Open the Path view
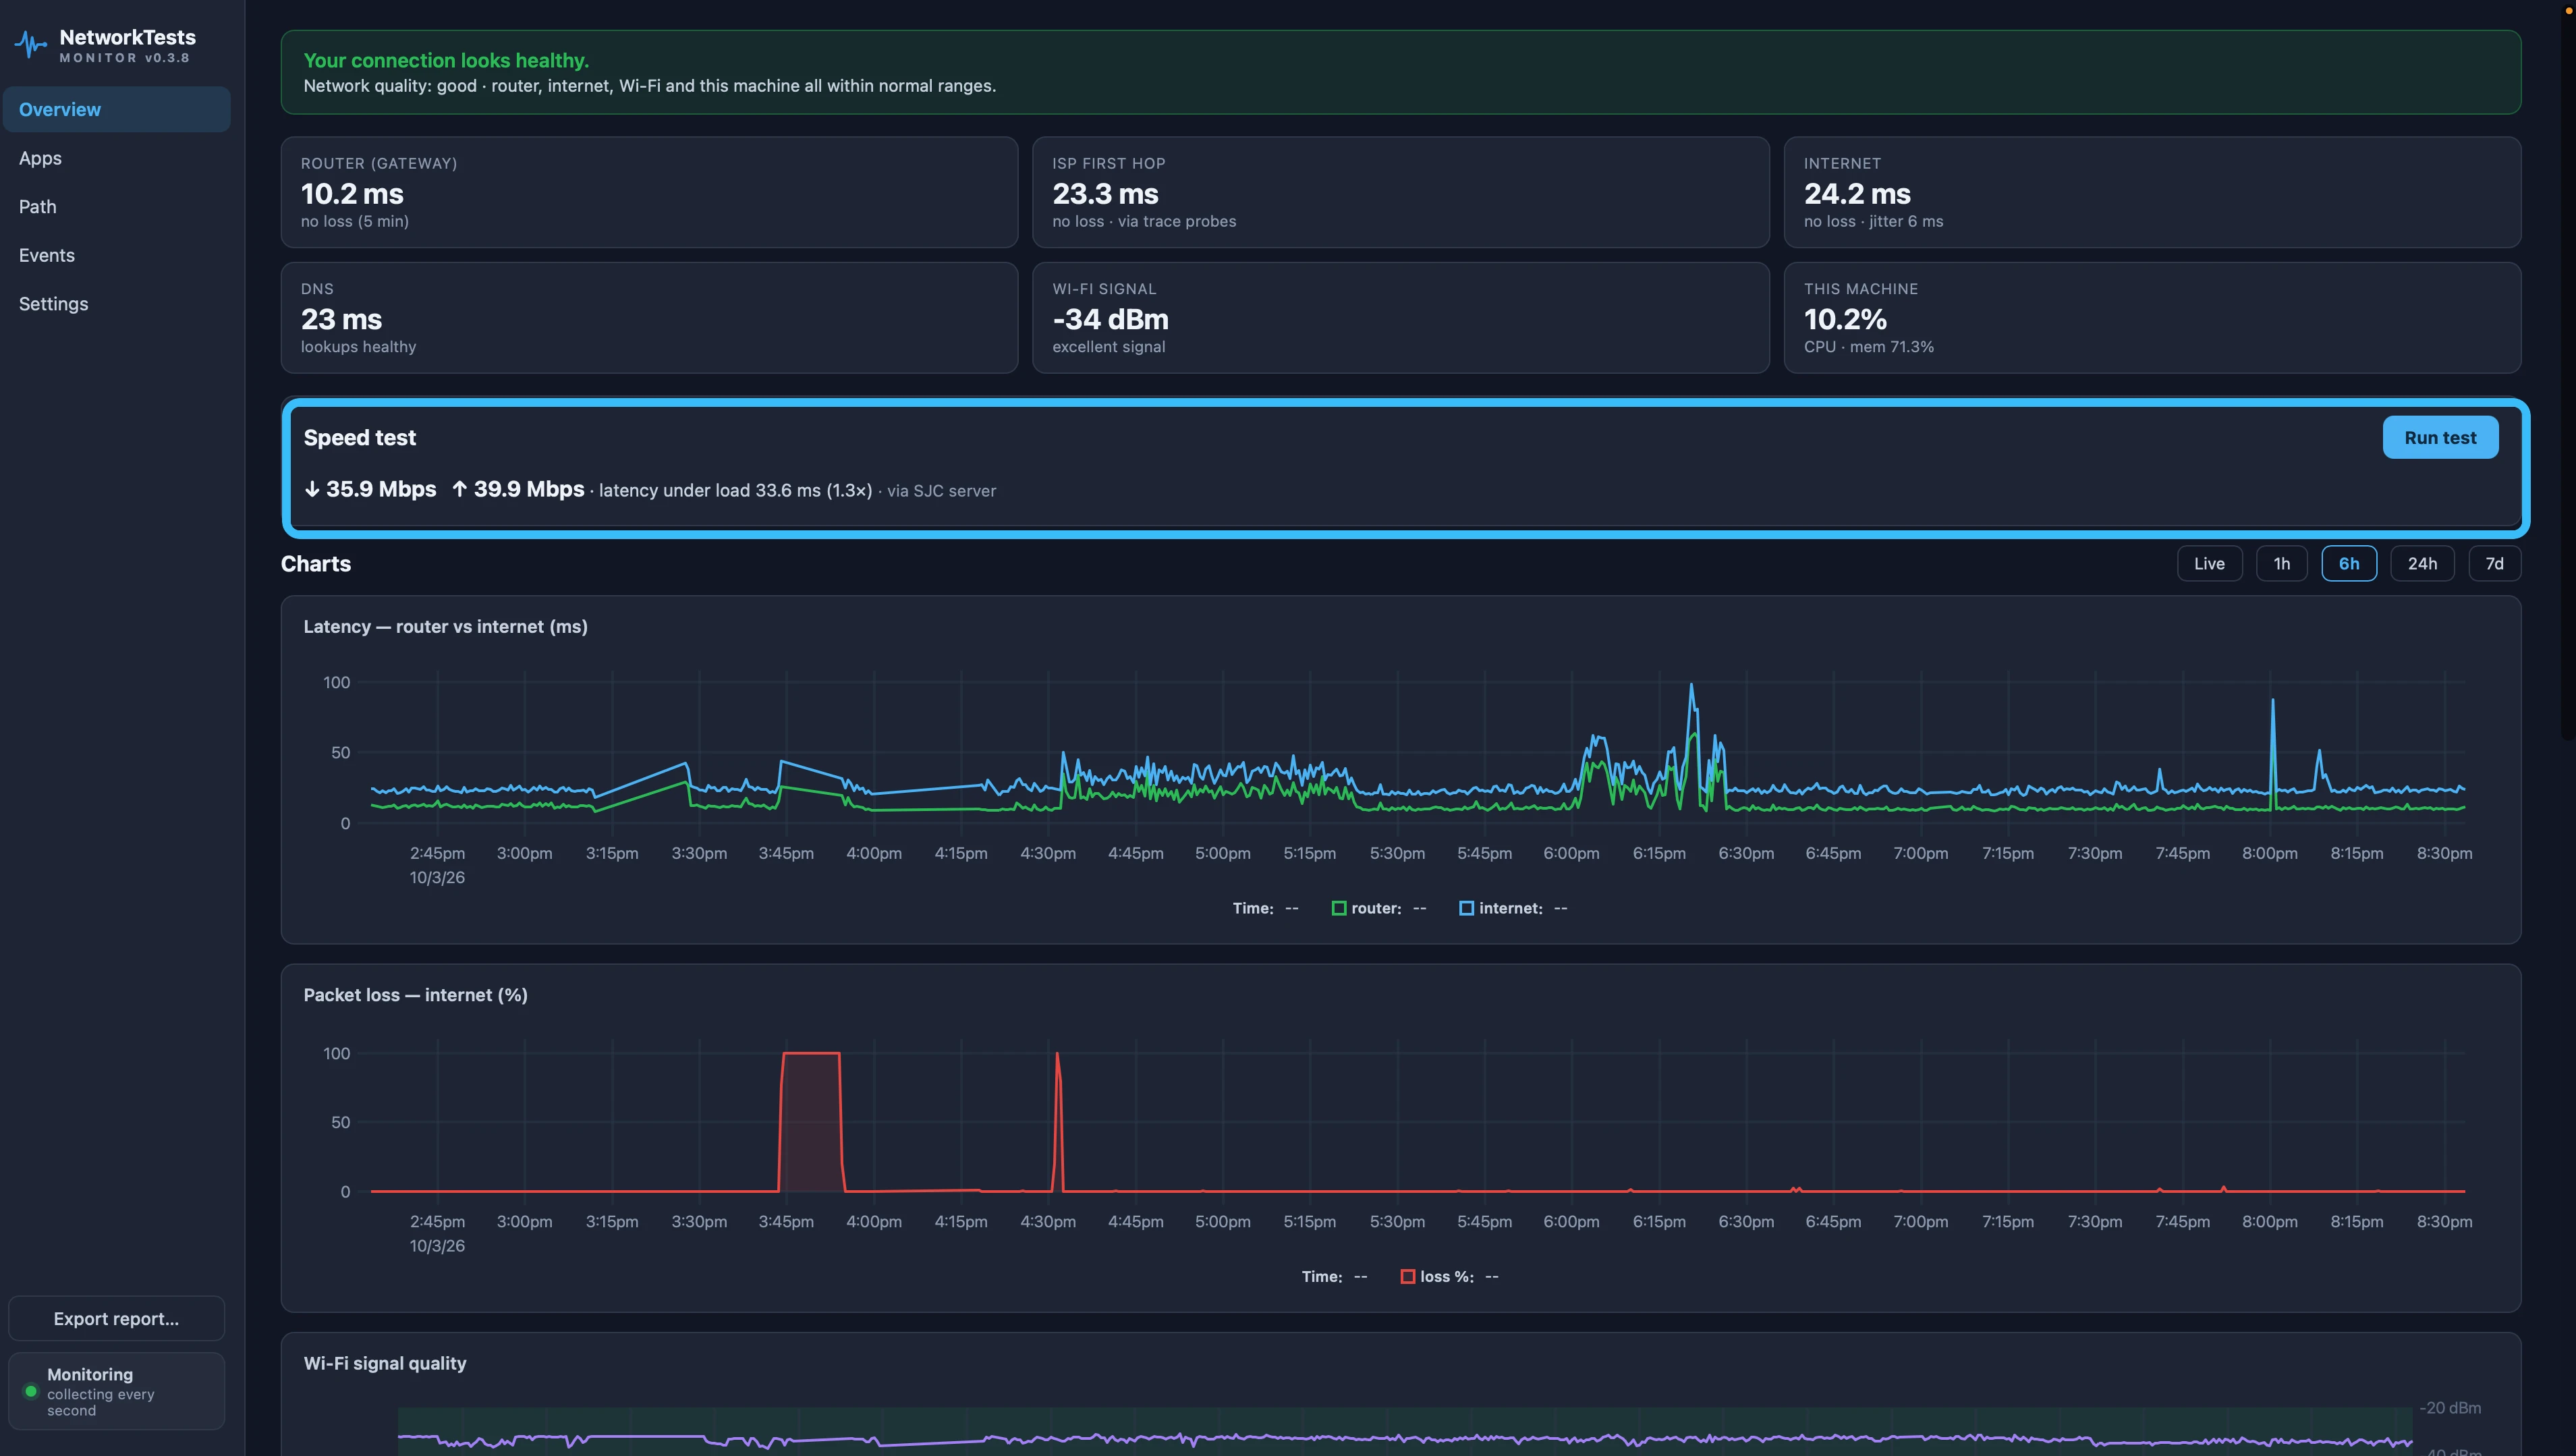Image resolution: width=2576 pixels, height=1456 pixels. pos(117,206)
